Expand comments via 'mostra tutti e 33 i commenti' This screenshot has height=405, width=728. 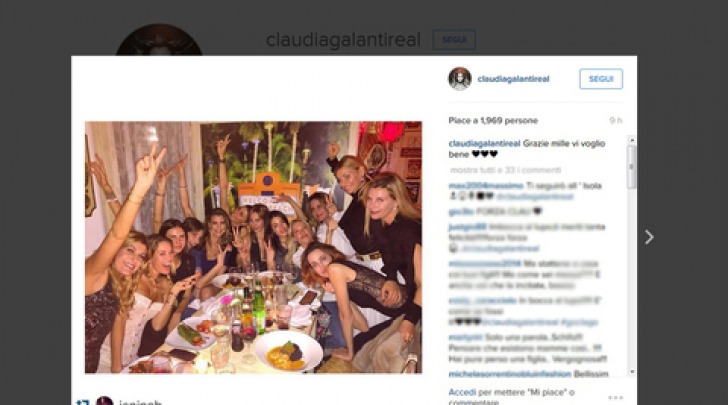coord(505,170)
